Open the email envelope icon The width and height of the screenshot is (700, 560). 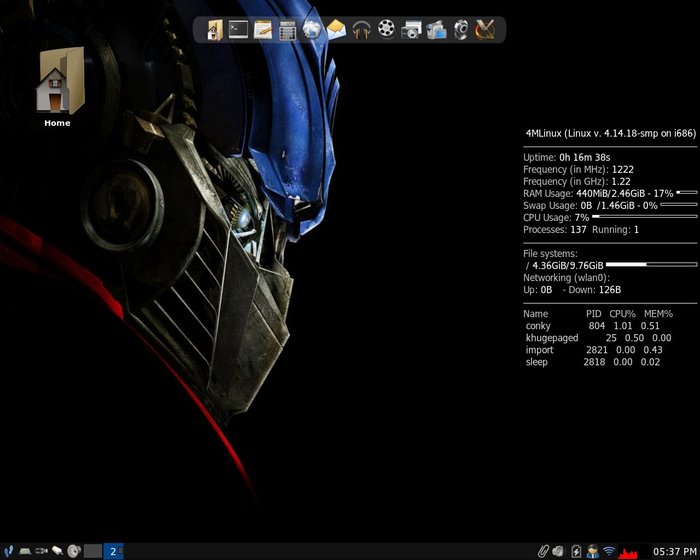click(336, 30)
